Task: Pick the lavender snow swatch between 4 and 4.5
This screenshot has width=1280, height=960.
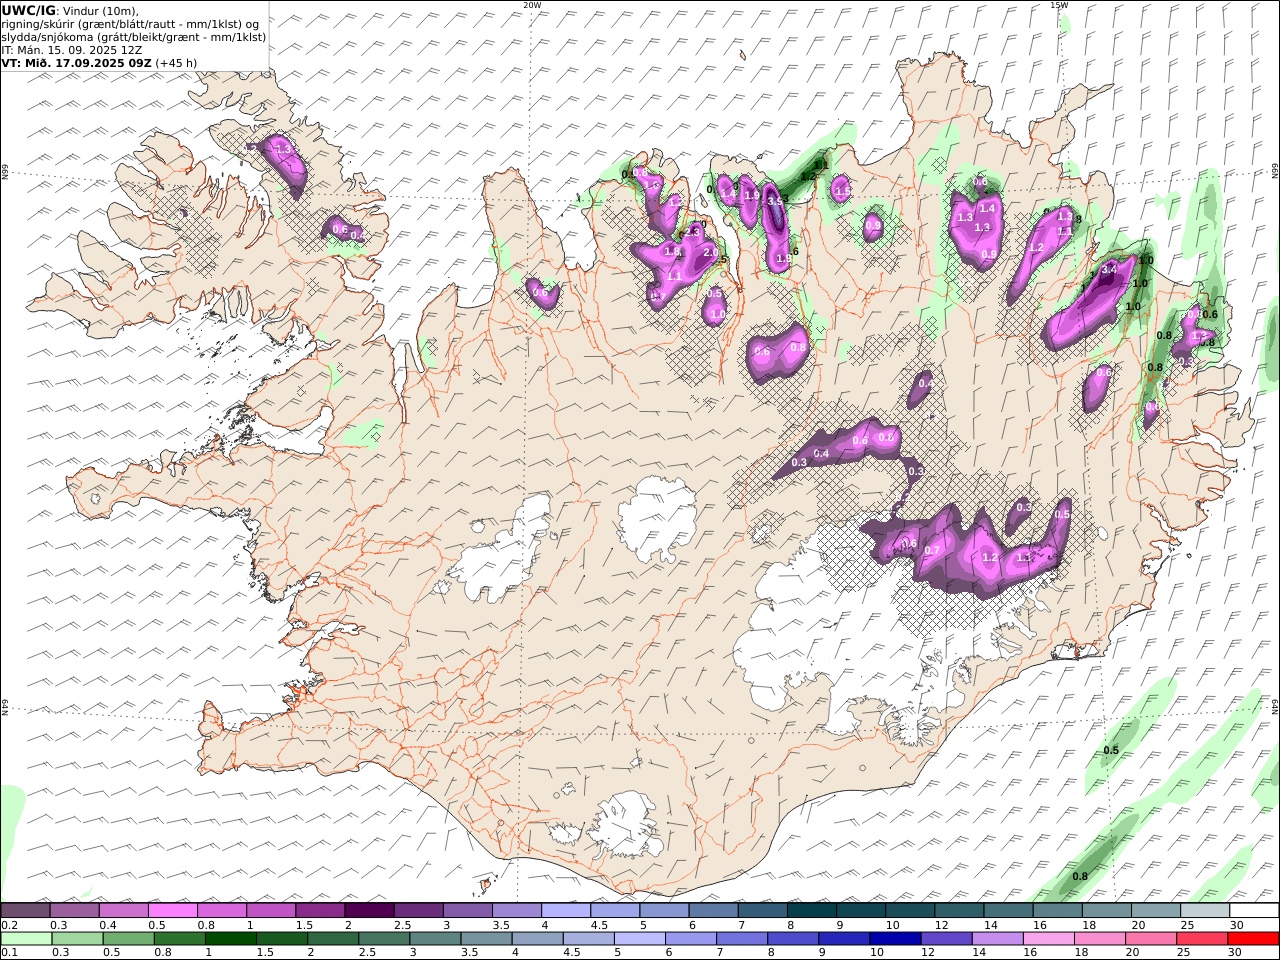Action: [x=566, y=911]
